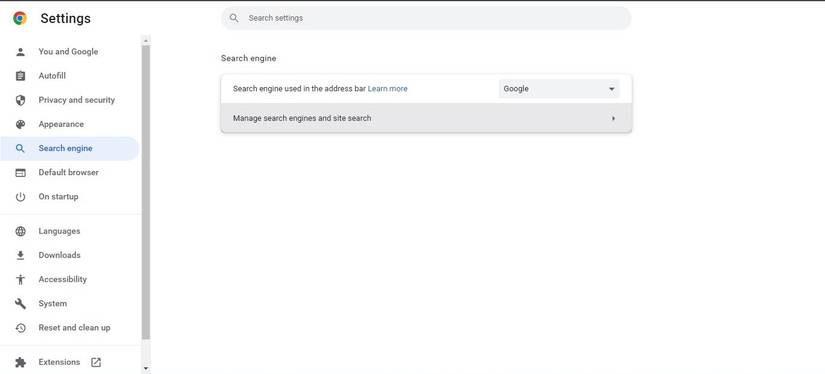The image size is (825, 374).
Task: Open the You and Google settings section
Action: click(69, 52)
